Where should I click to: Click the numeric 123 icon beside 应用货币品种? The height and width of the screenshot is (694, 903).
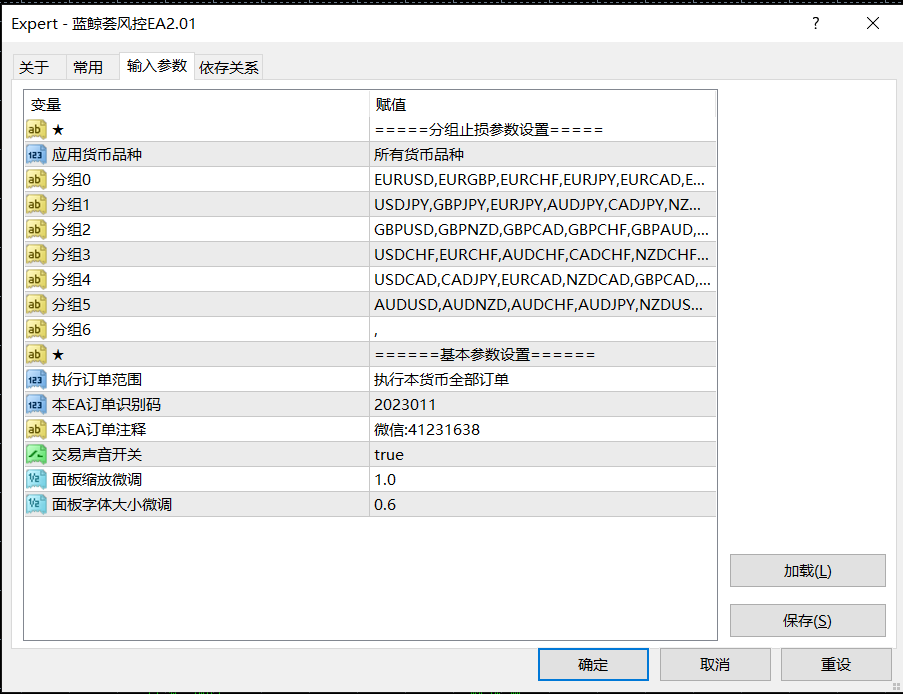pyautogui.click(x=37, y=154)
